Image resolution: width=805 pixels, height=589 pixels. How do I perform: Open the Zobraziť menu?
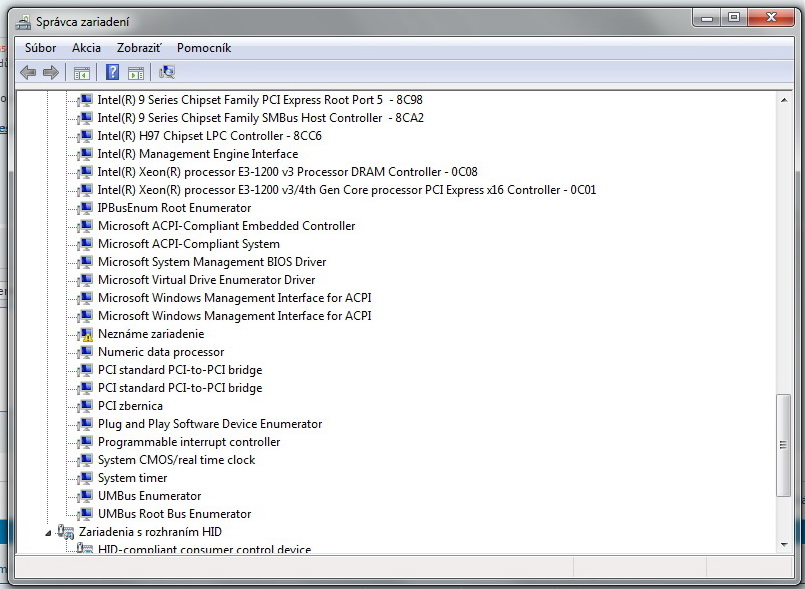pos(139,48)
